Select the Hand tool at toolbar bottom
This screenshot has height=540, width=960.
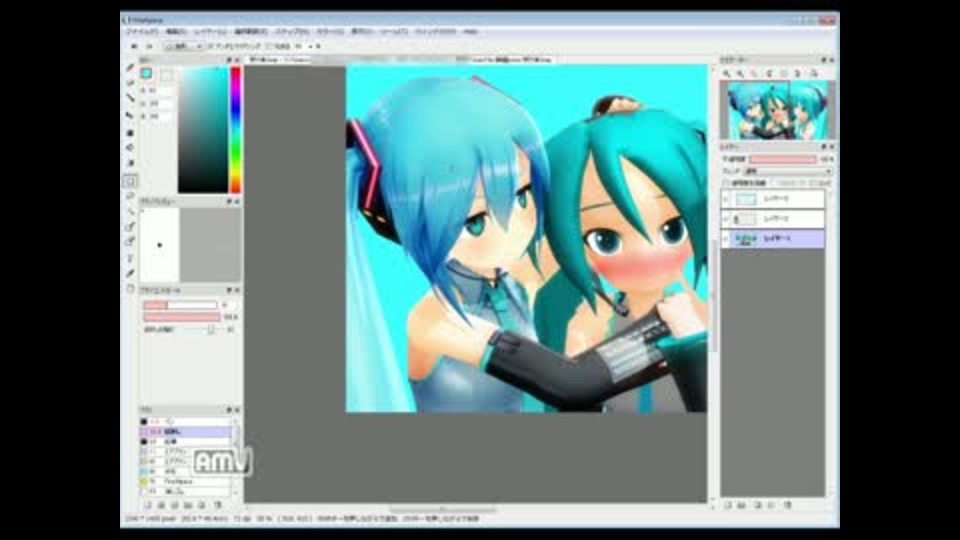[130, 288]
